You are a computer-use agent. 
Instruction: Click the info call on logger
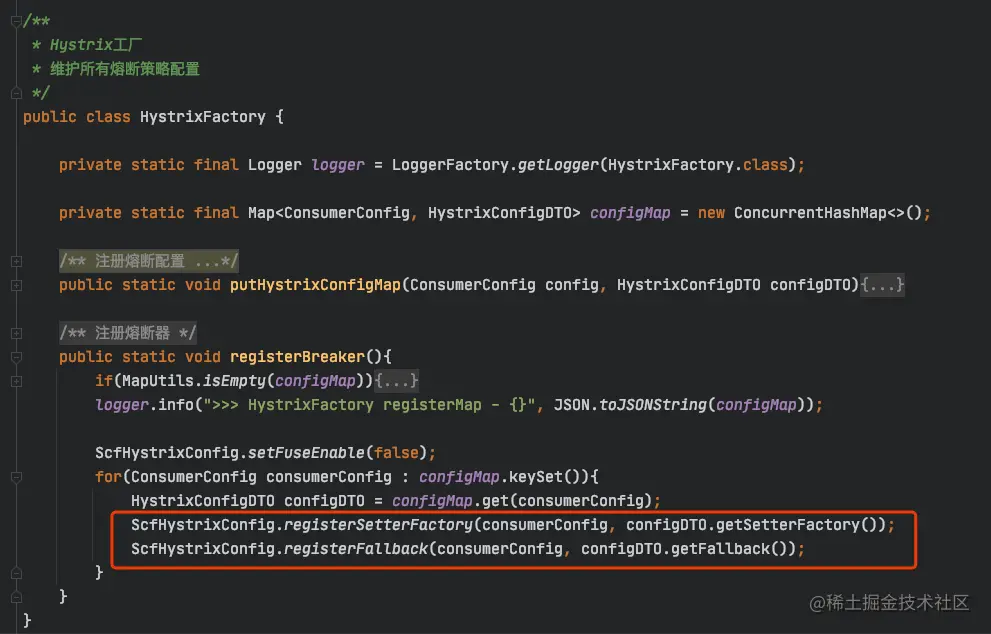tap(176, 405)
